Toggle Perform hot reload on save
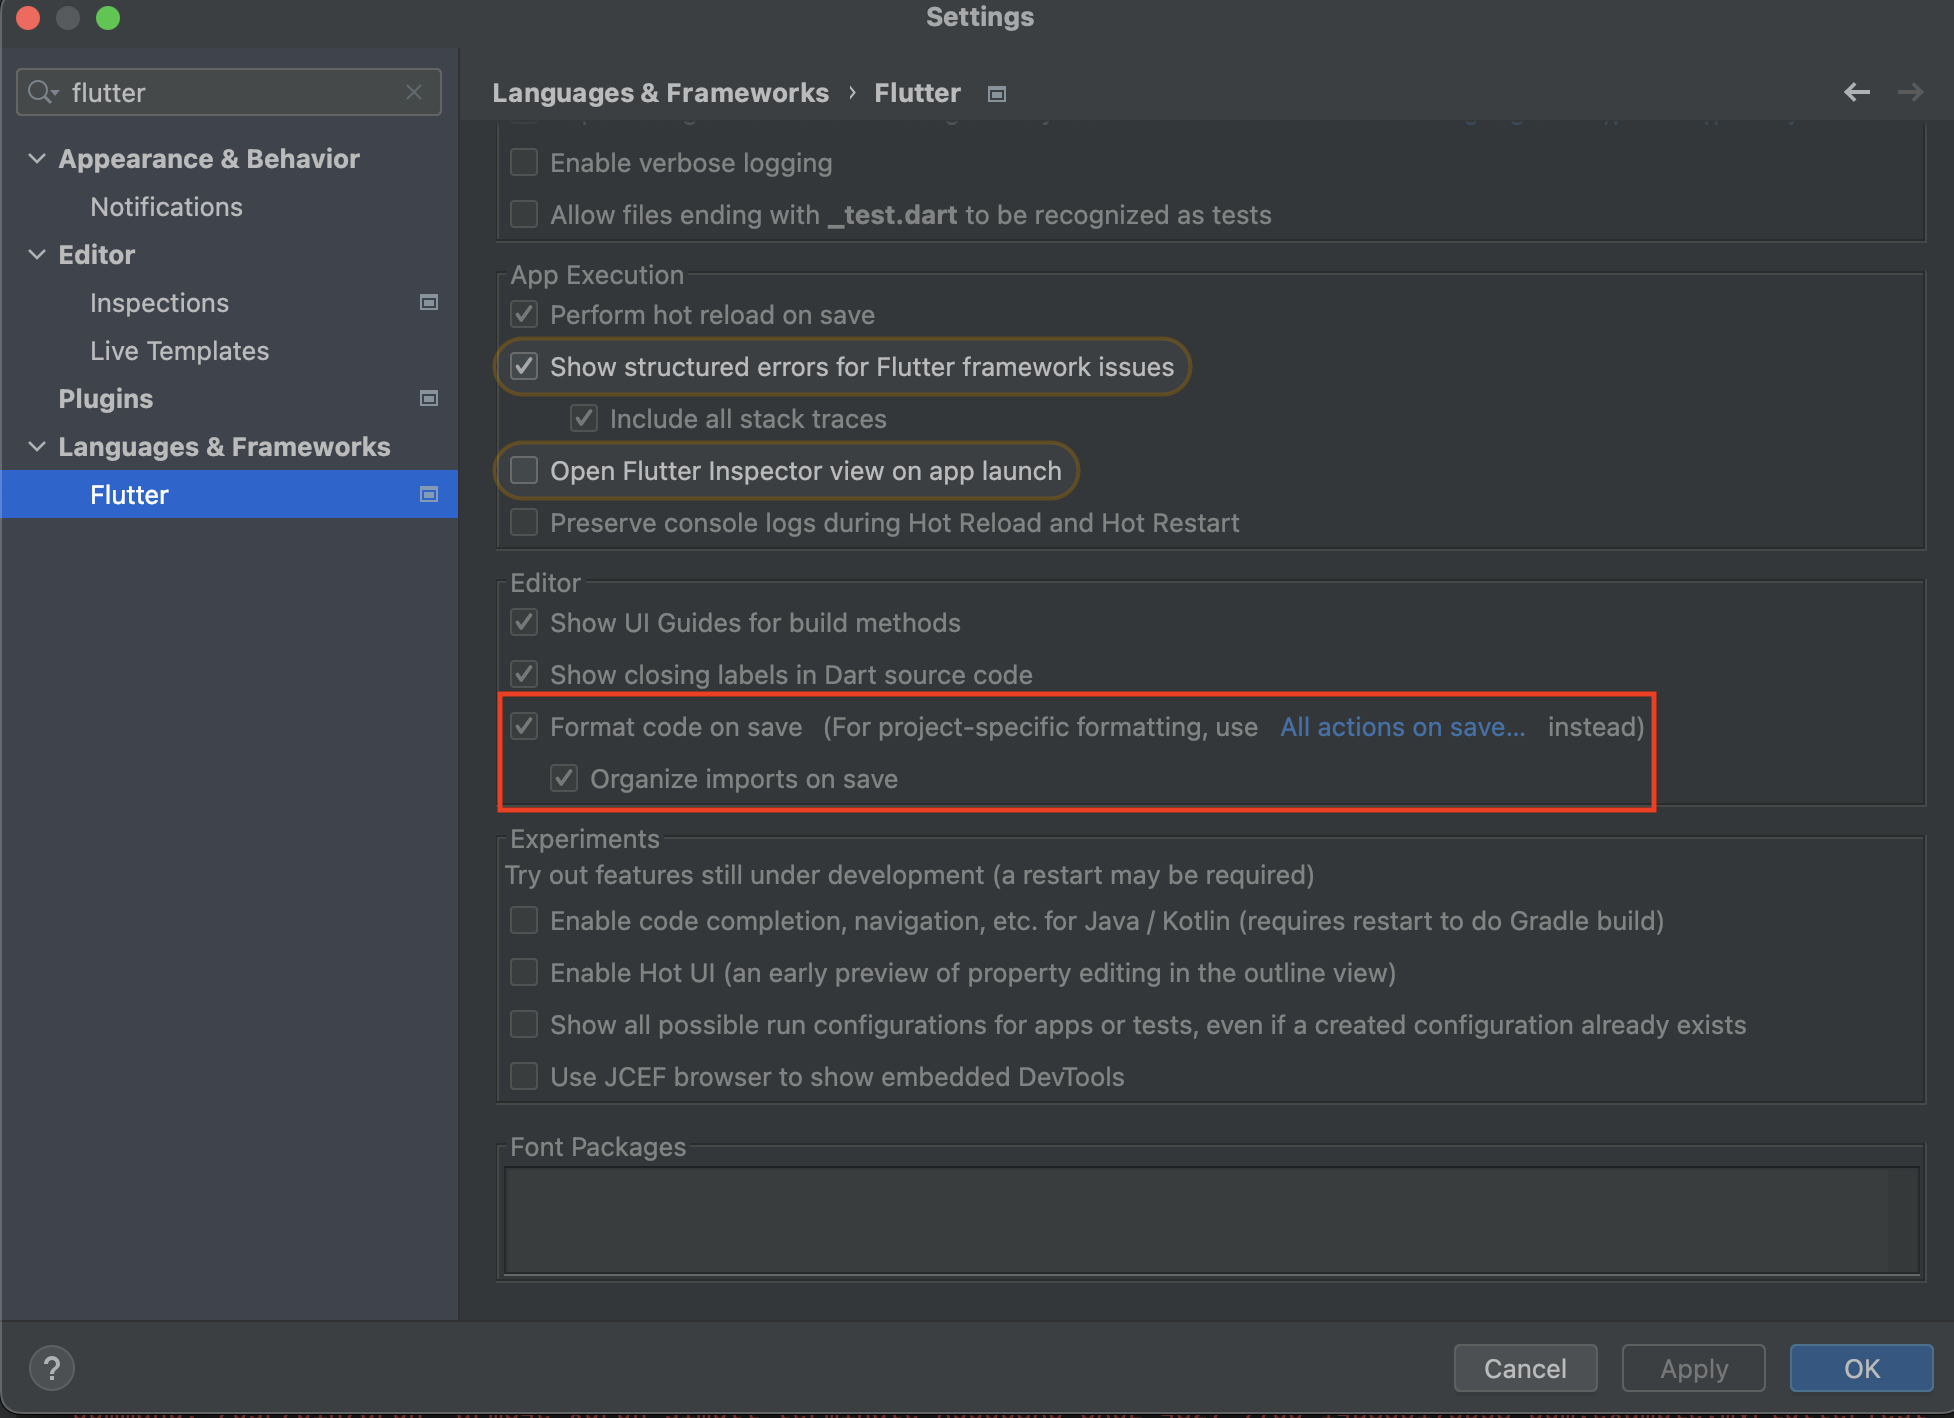 tap(524, 314)
